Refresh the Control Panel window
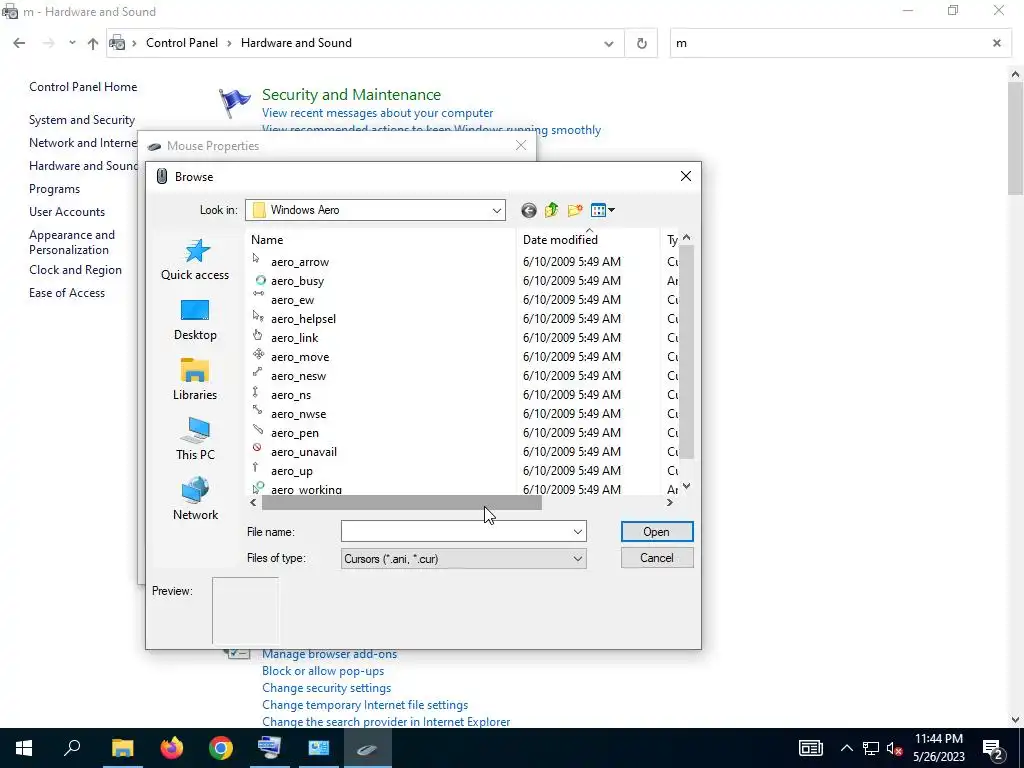 [641, 44]
